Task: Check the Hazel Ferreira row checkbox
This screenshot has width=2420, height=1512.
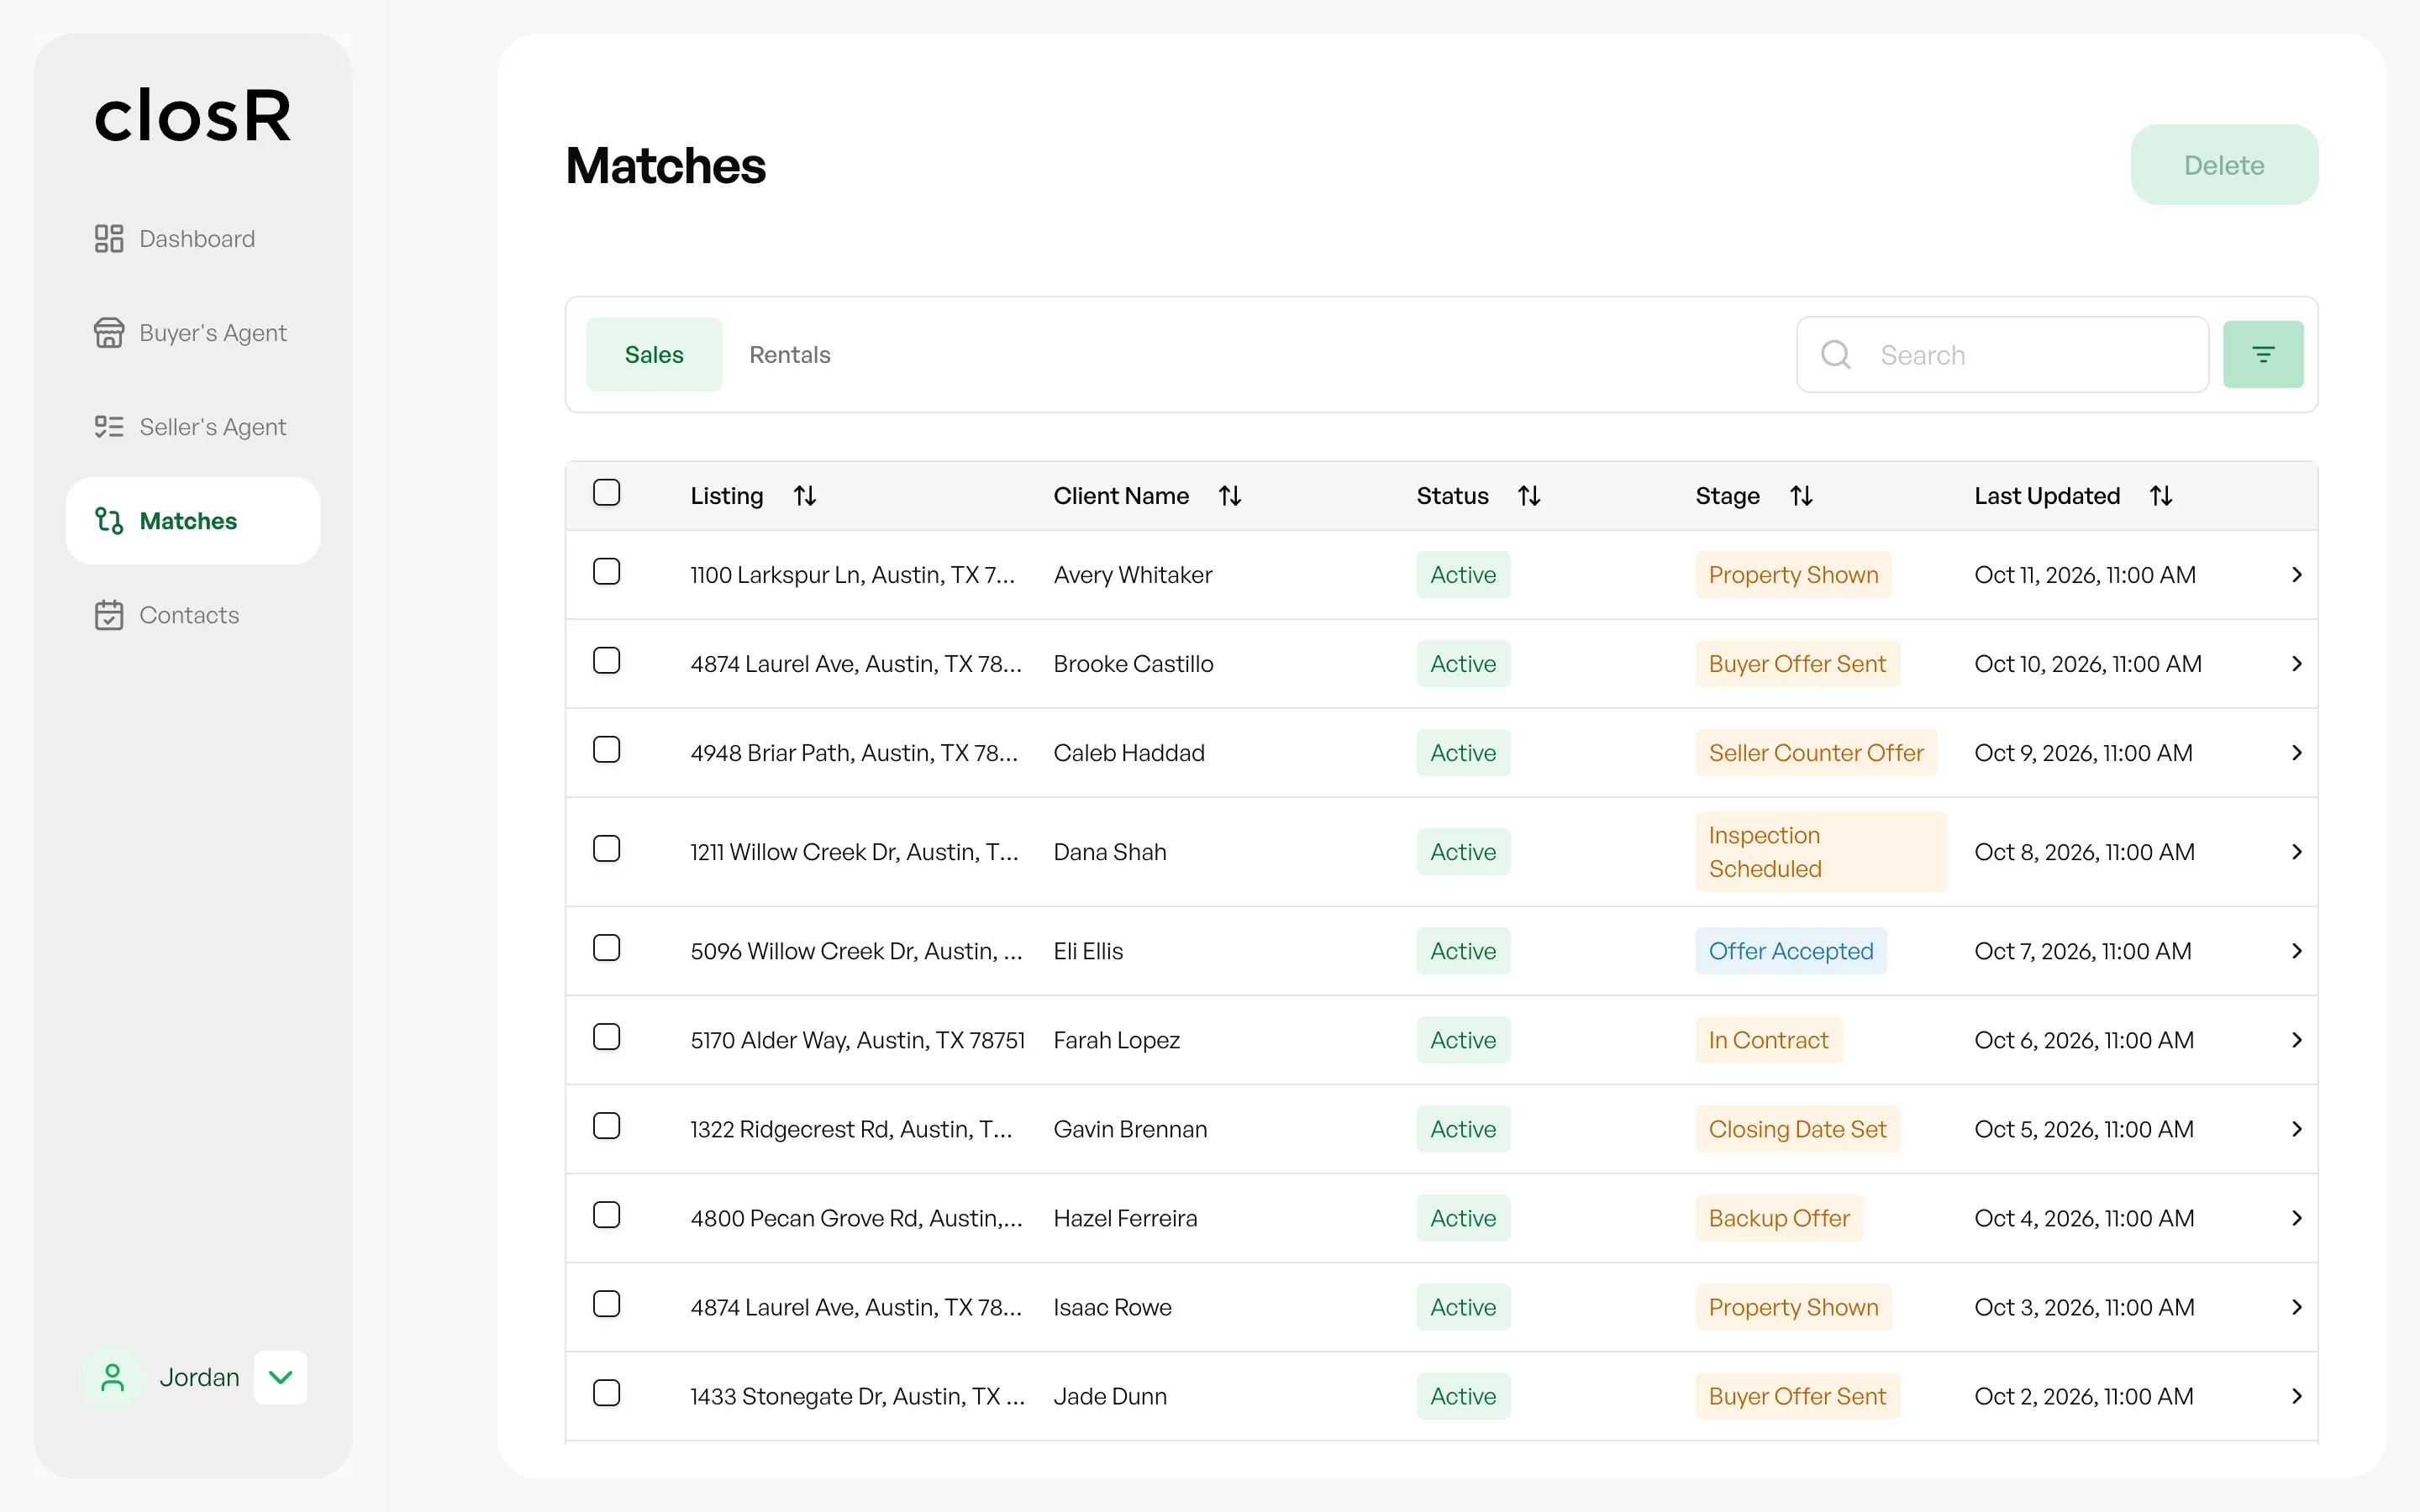Action: 607,1215
